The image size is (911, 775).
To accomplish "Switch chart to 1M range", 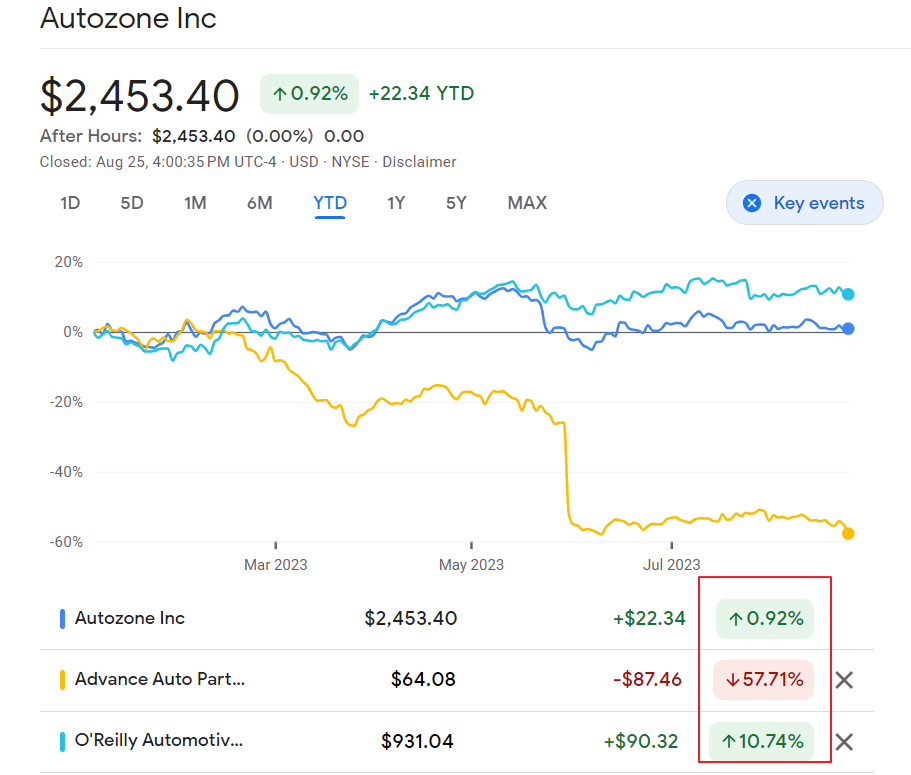I will click(195, 203).
